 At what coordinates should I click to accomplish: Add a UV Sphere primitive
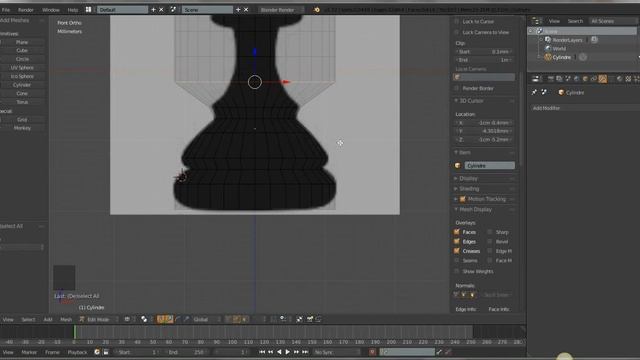point(22,68)
